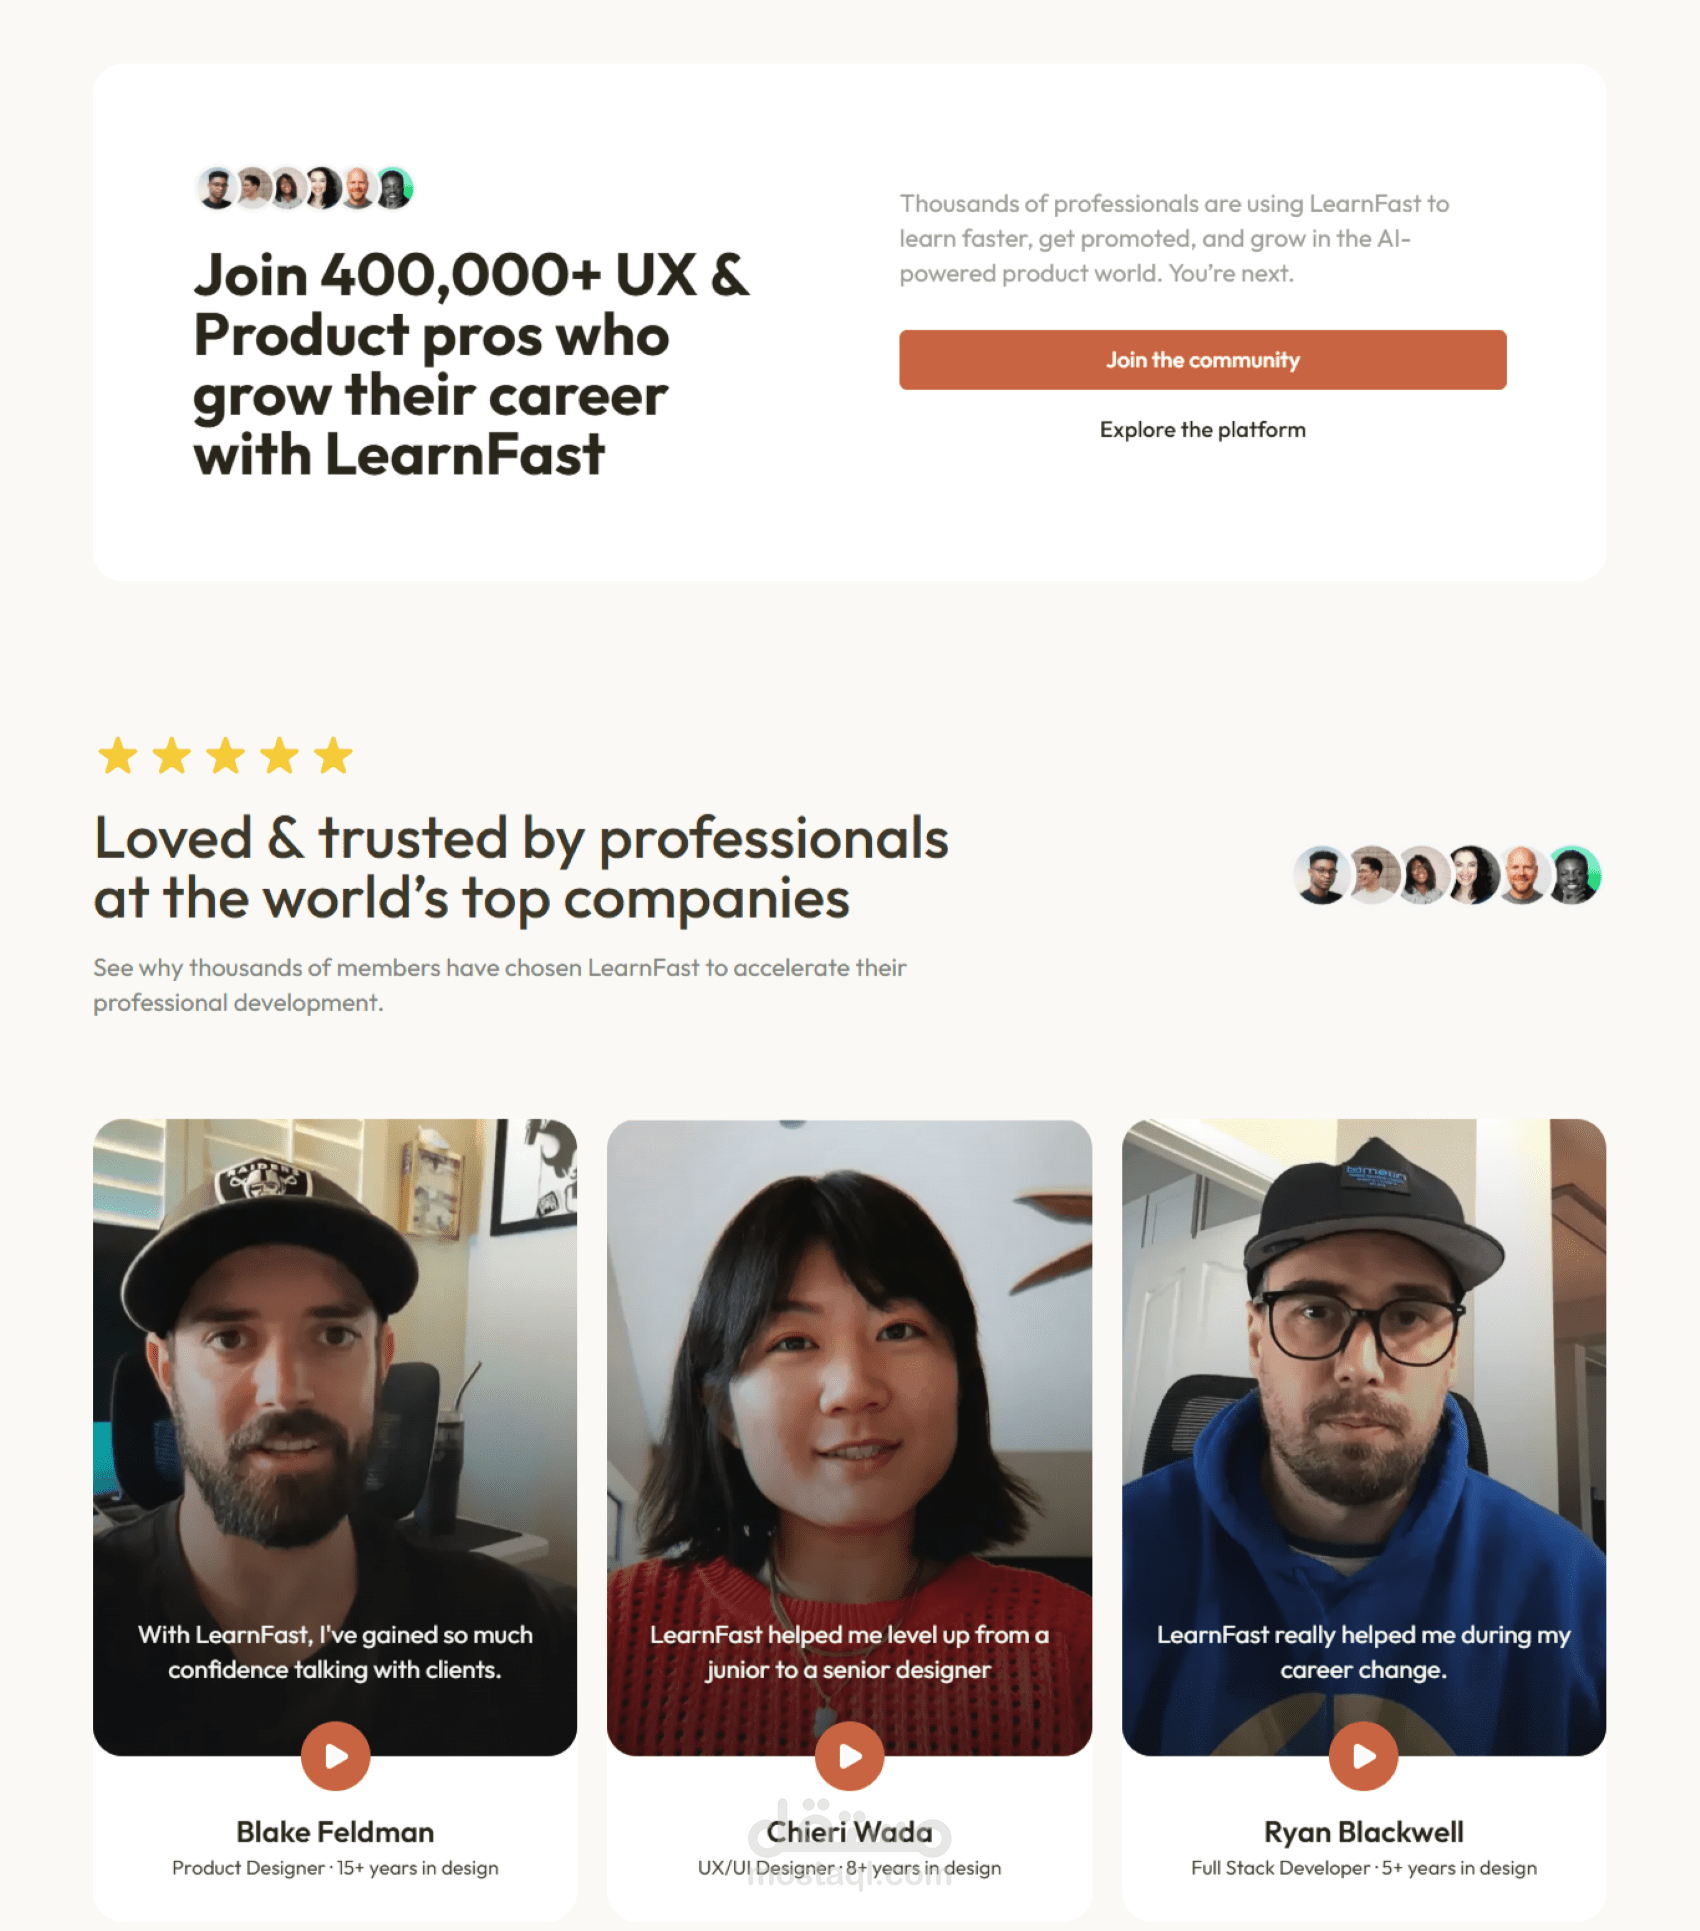The image size is (1700, 1931).
Task: Click the first yellow rating star
Action: coord(118,756)
